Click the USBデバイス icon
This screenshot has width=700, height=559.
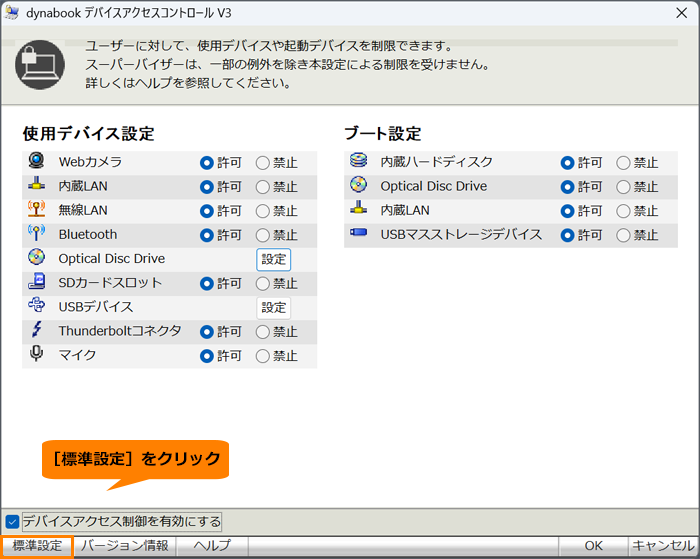tap(36, 305)
